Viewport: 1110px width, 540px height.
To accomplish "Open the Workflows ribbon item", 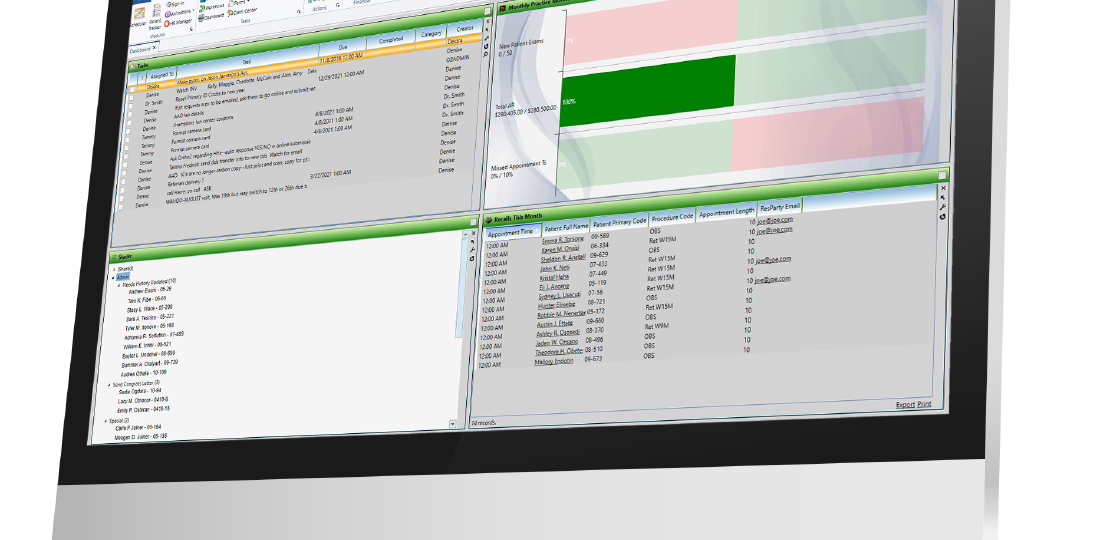I will 212,6.
